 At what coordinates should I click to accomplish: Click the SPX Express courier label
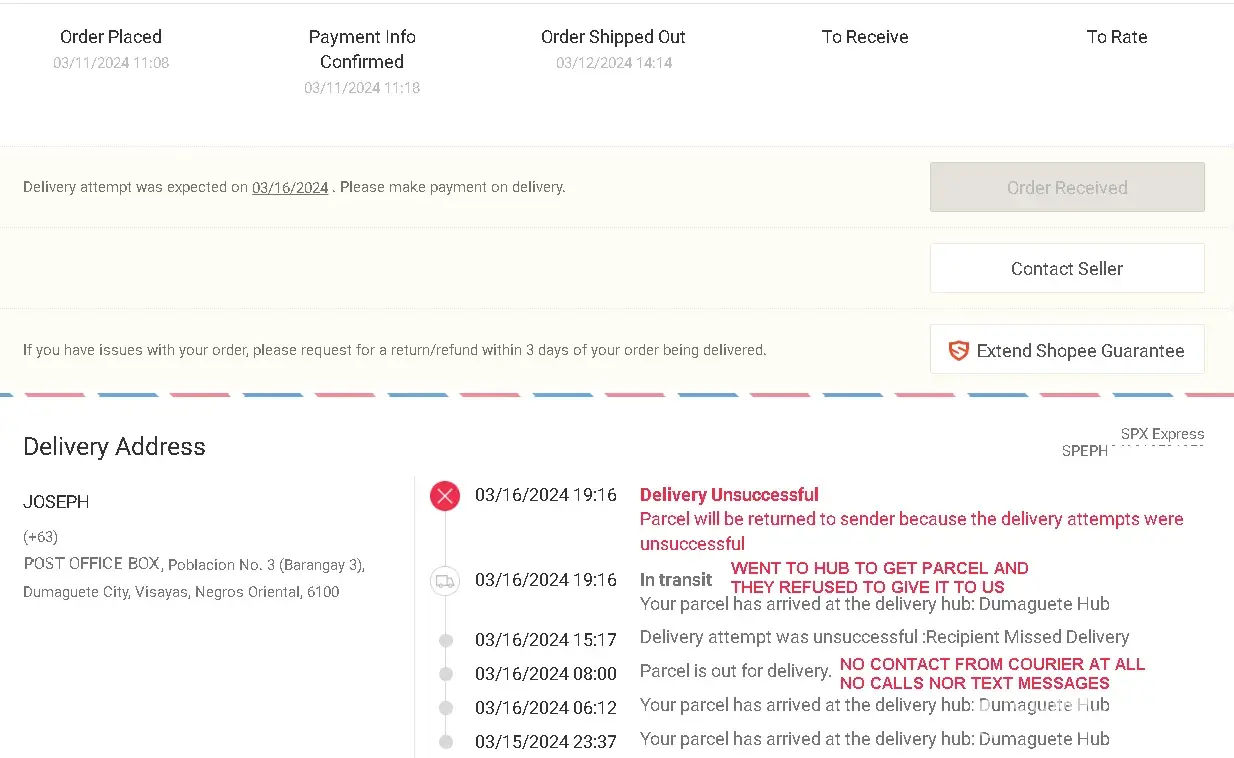(1162, 434)
